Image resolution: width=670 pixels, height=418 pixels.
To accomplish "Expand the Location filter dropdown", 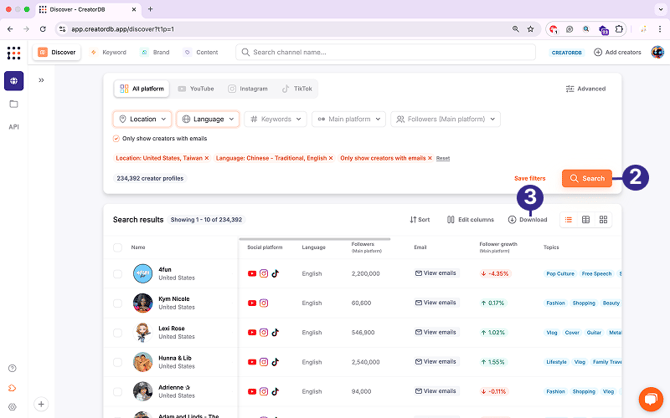I will [x=142, y=119].
